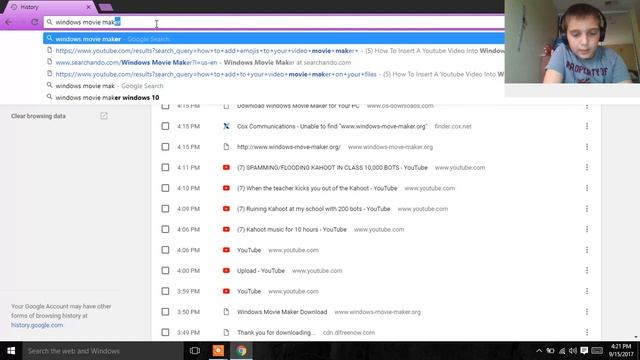Select the searchando.com Windows Movie Maker suggestion
Viewport: 640px width, 360px height.
[274, 62]
